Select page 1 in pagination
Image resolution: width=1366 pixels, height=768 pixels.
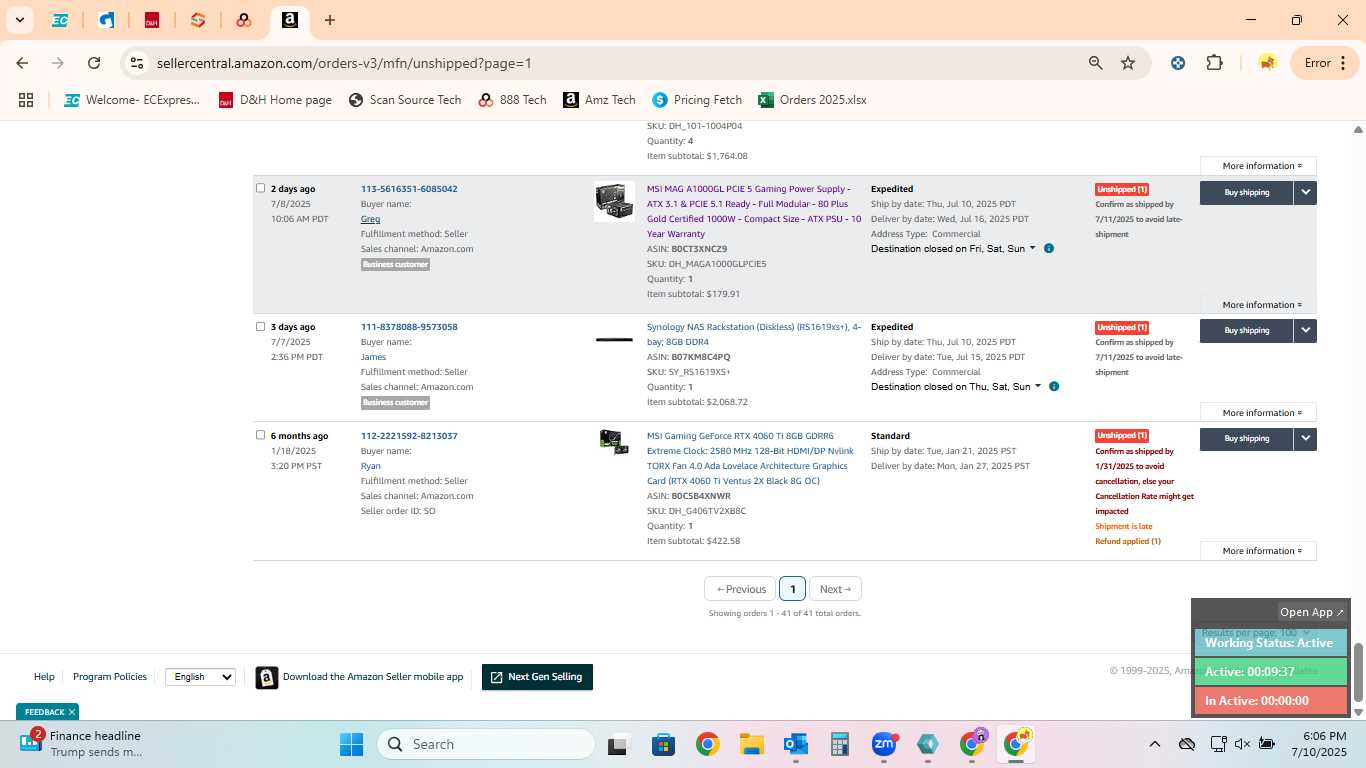[x=792, y=589]
